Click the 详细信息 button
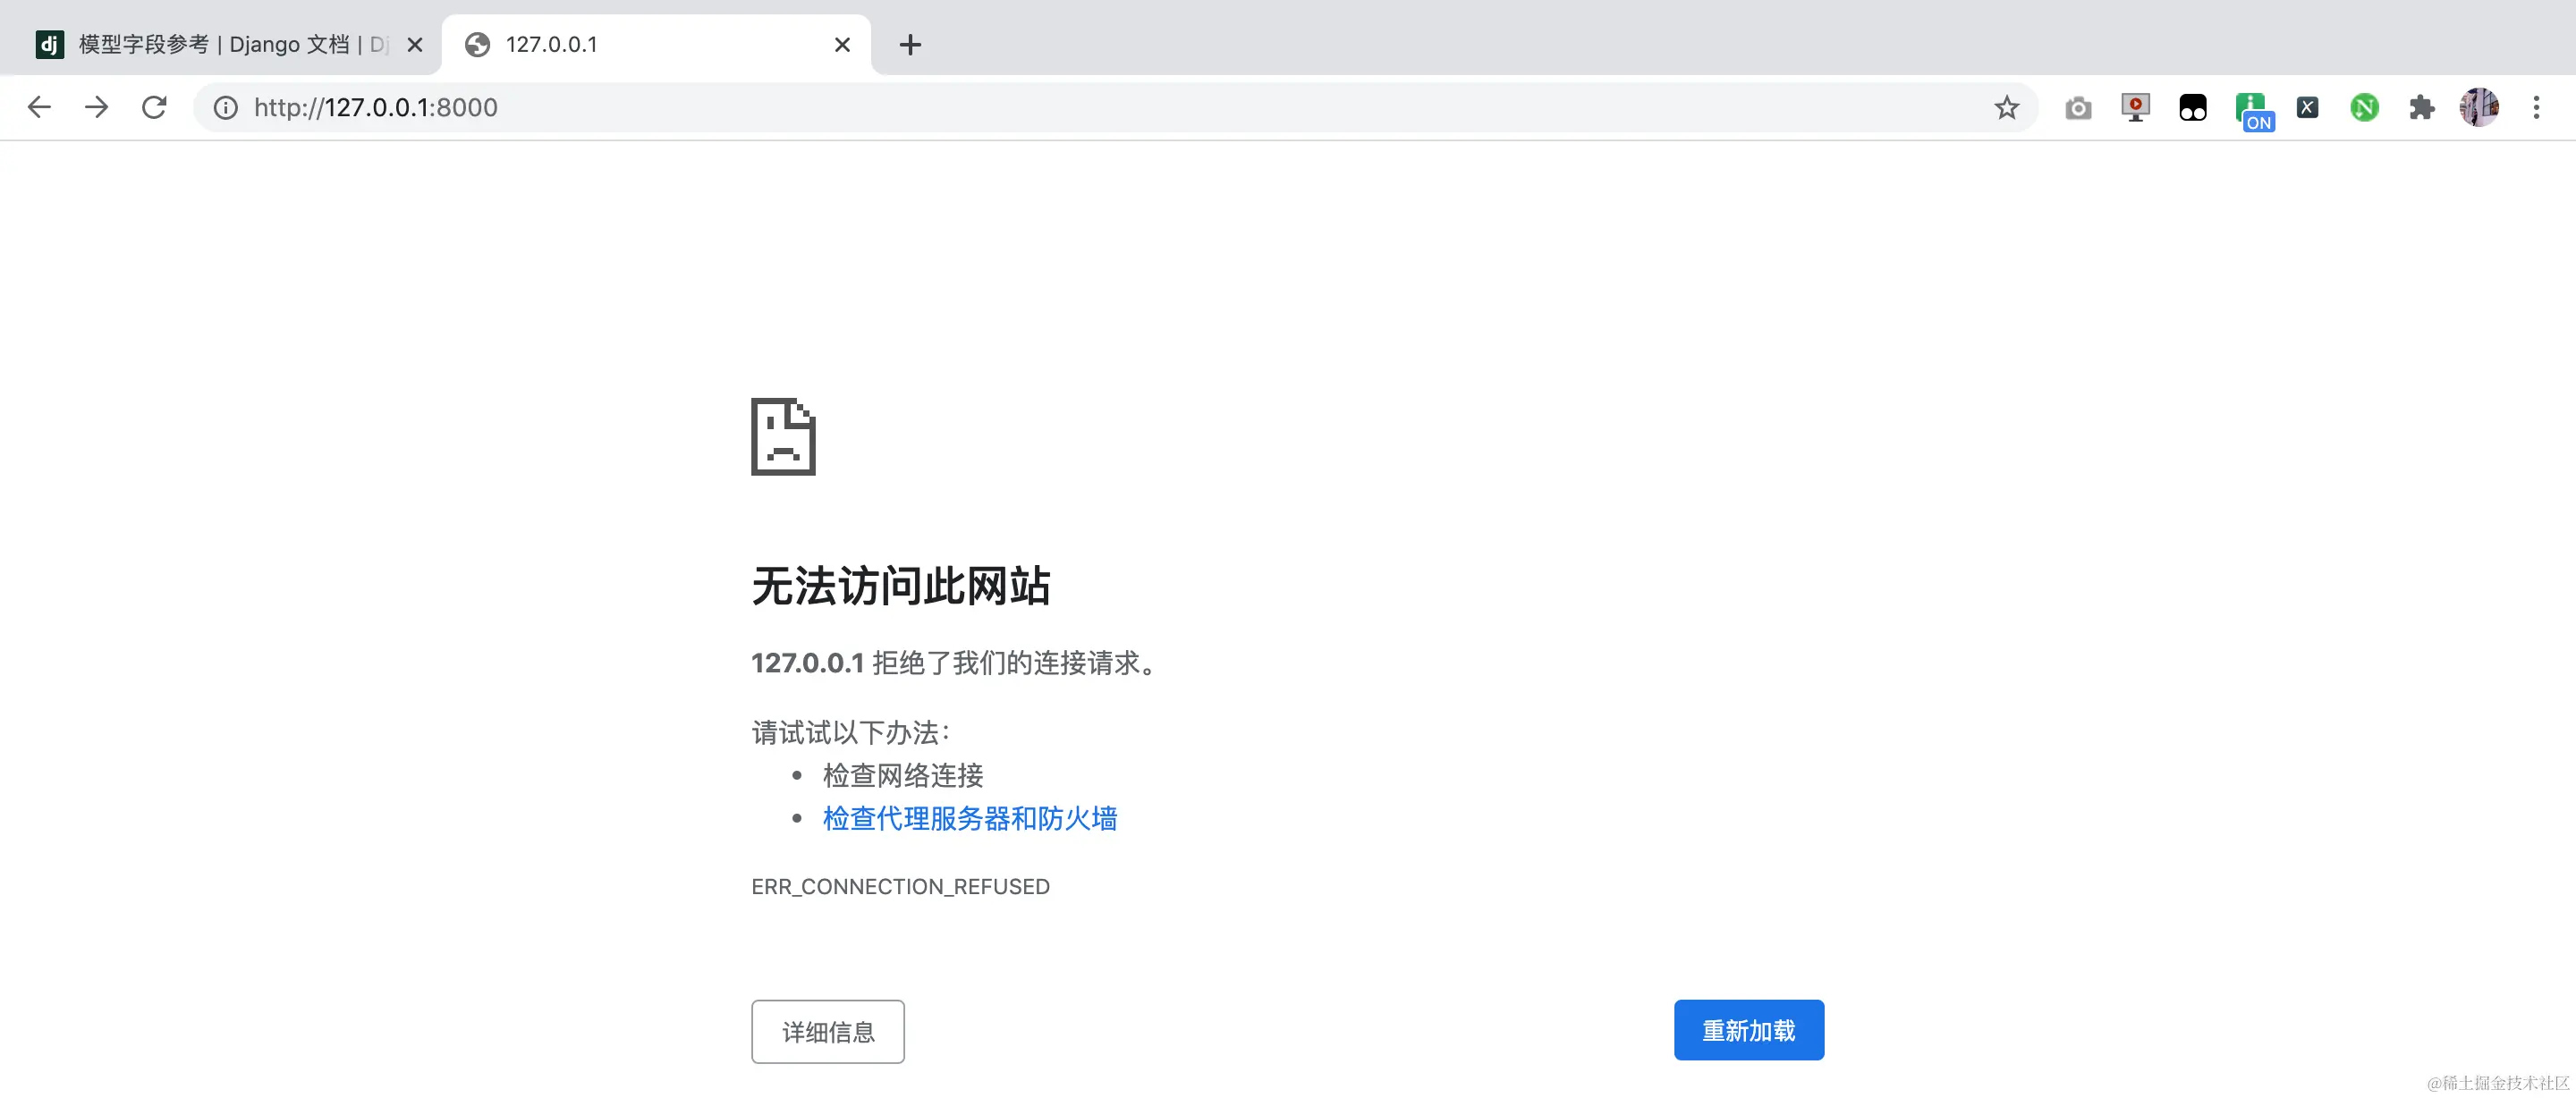The width and height of the screenshot is (2576, 1098). [x=827, y=1031]
